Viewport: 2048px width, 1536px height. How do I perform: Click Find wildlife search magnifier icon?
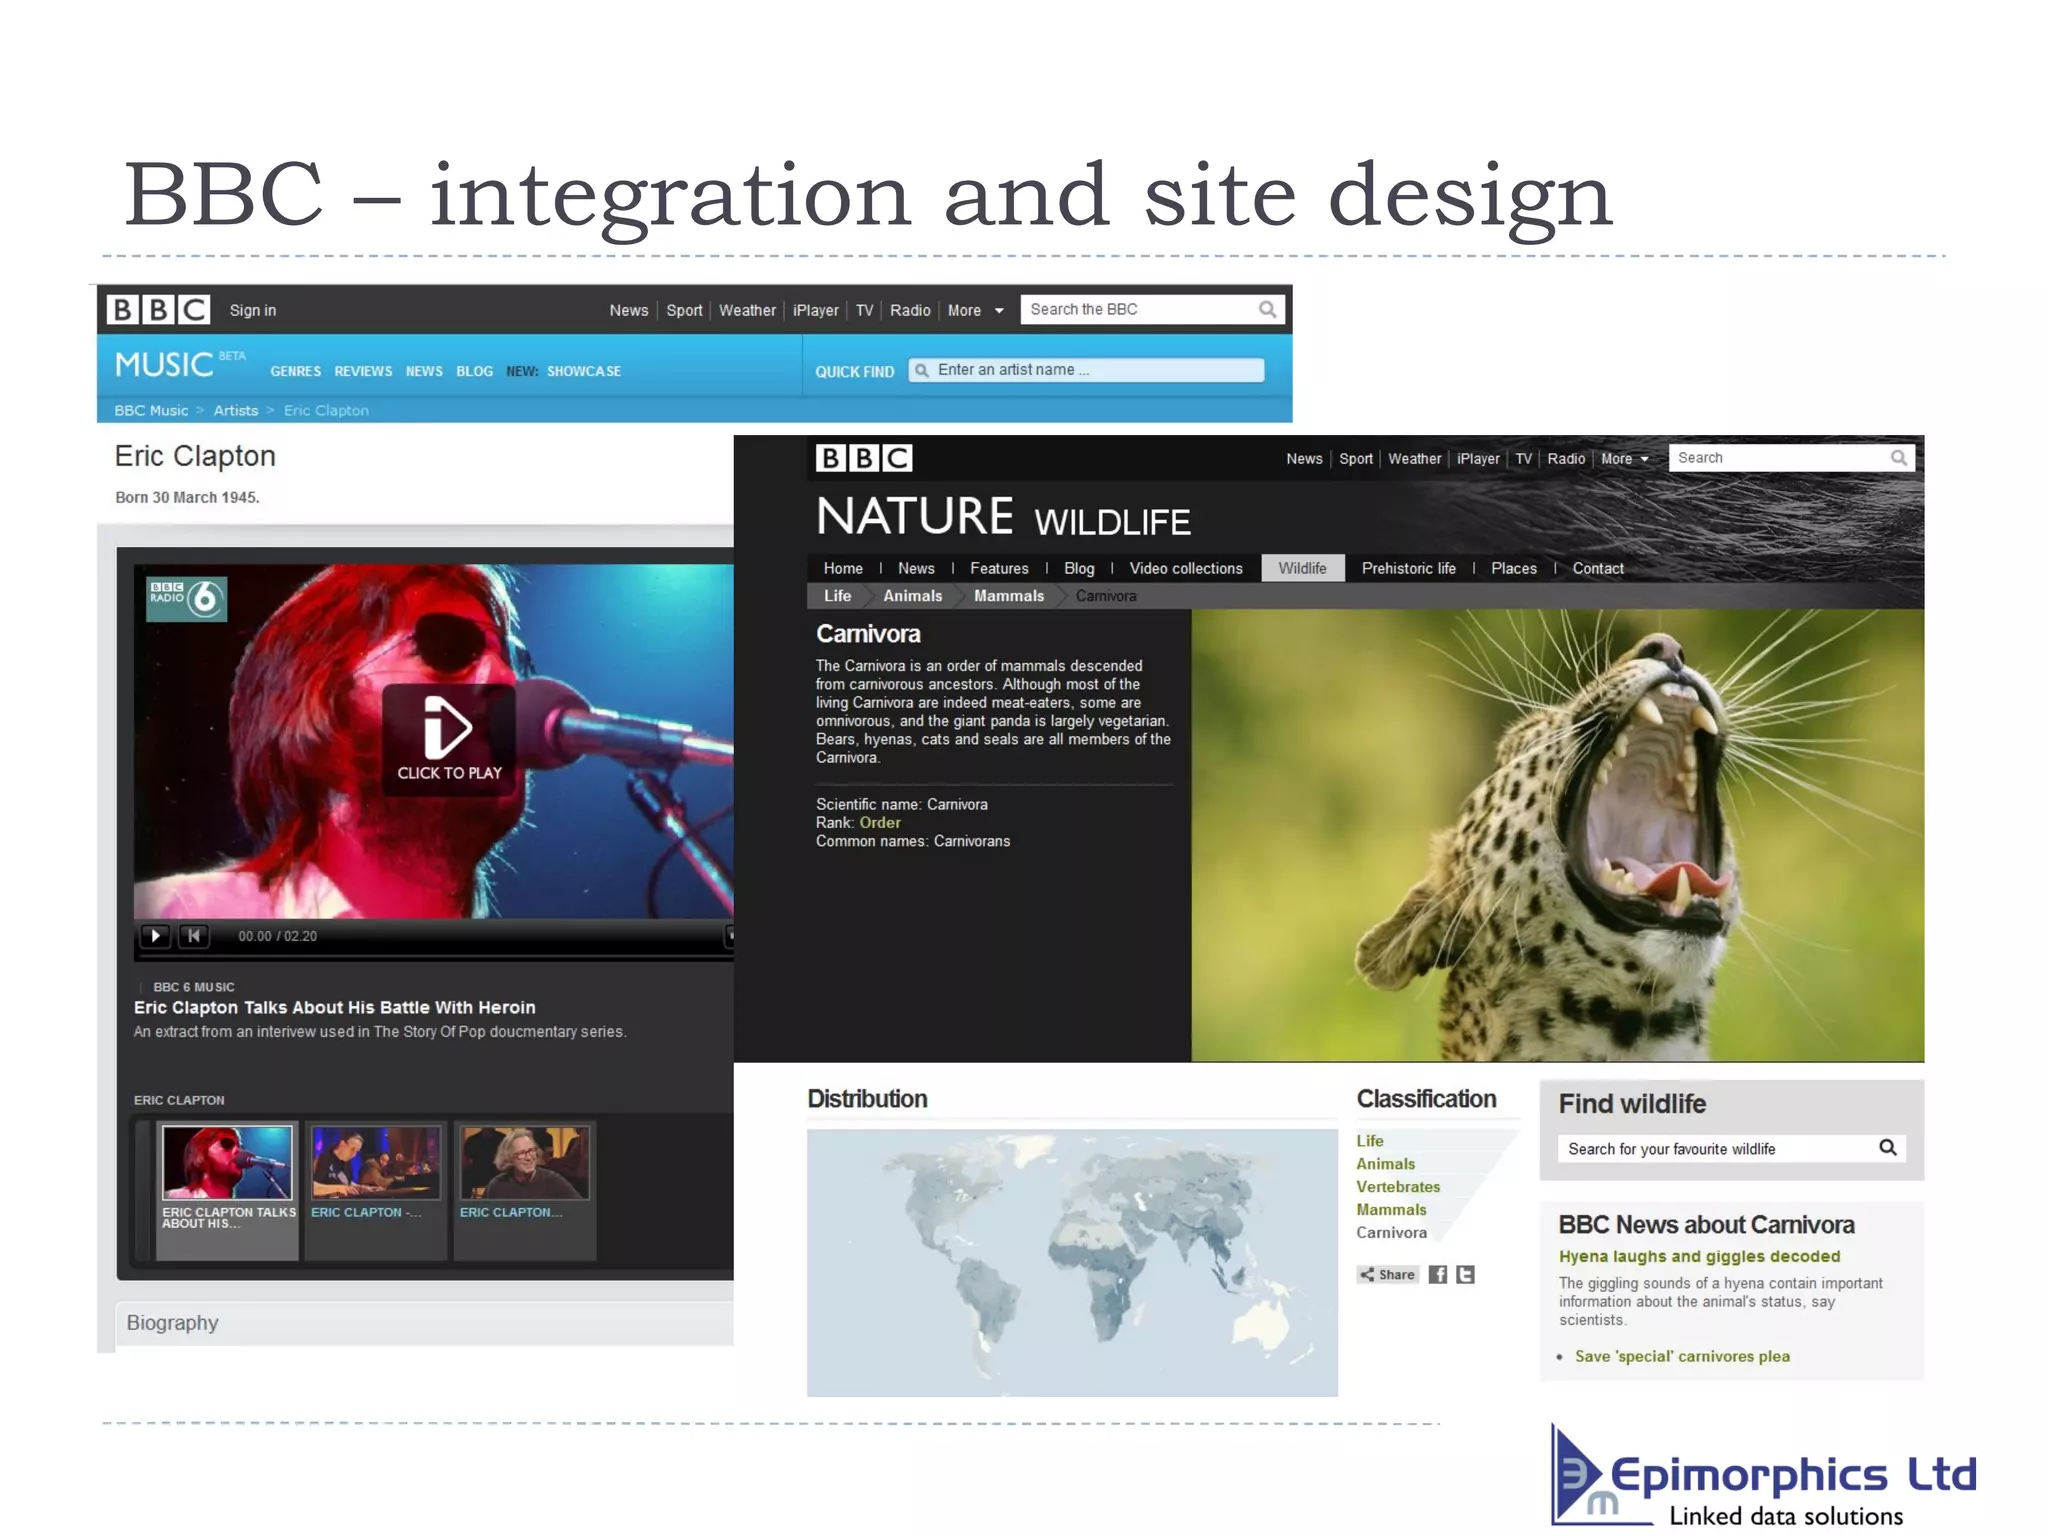coord(1887,1147)
